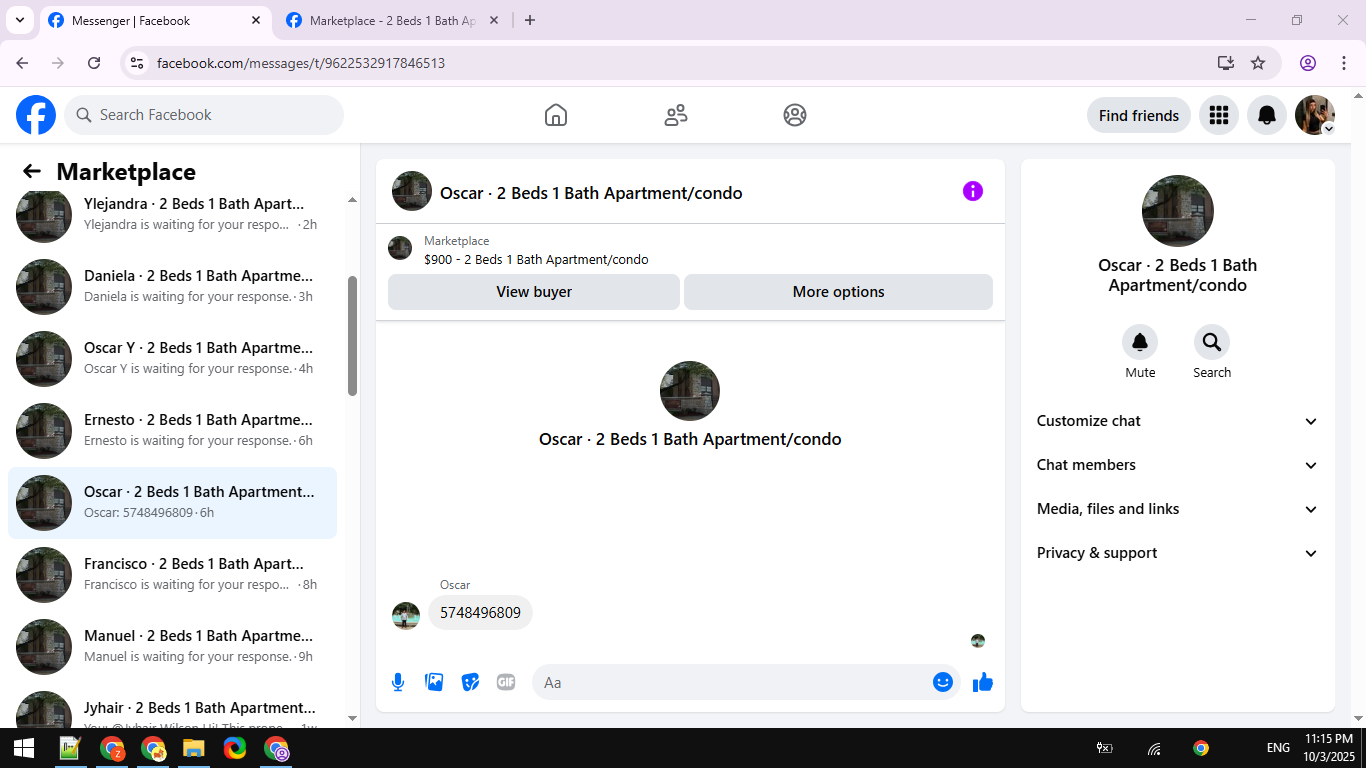Screen dimensions: 1366x768
Task: Open the Chrome tab search dropdown
Action: [19, 20]
